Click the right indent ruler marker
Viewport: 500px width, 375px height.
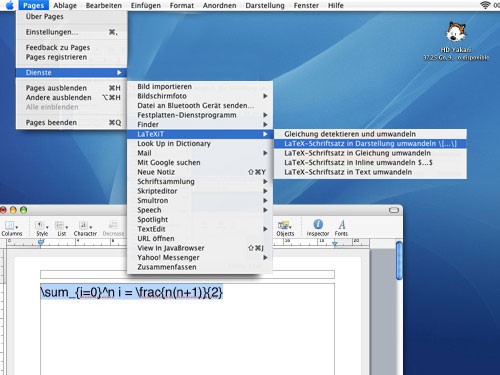coord(335,244)
